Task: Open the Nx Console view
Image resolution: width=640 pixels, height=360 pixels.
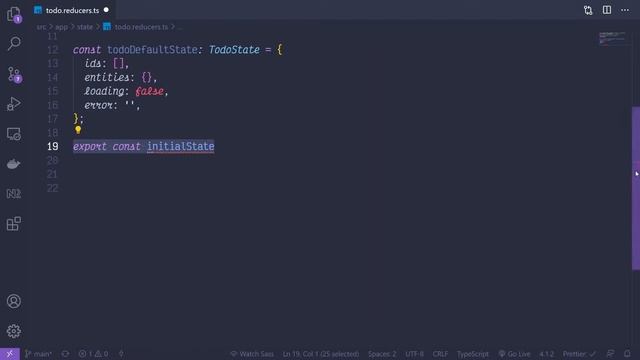Action: (x=13, y=193)
